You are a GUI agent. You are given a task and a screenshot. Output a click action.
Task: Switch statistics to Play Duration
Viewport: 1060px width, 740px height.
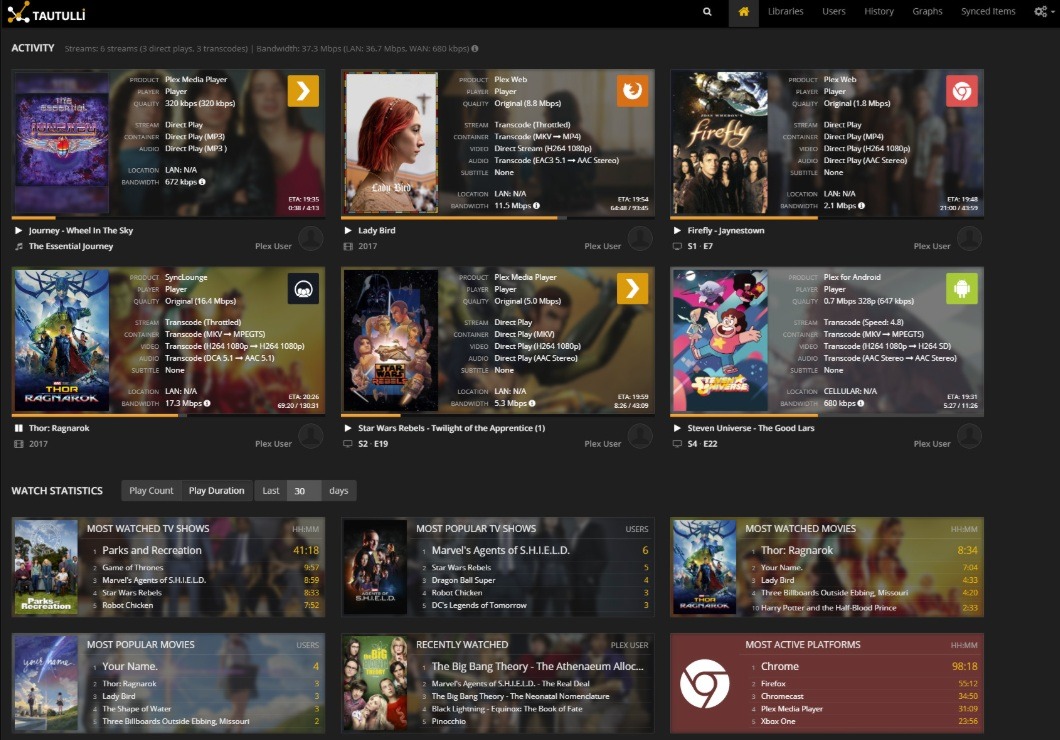coord(216,491)
